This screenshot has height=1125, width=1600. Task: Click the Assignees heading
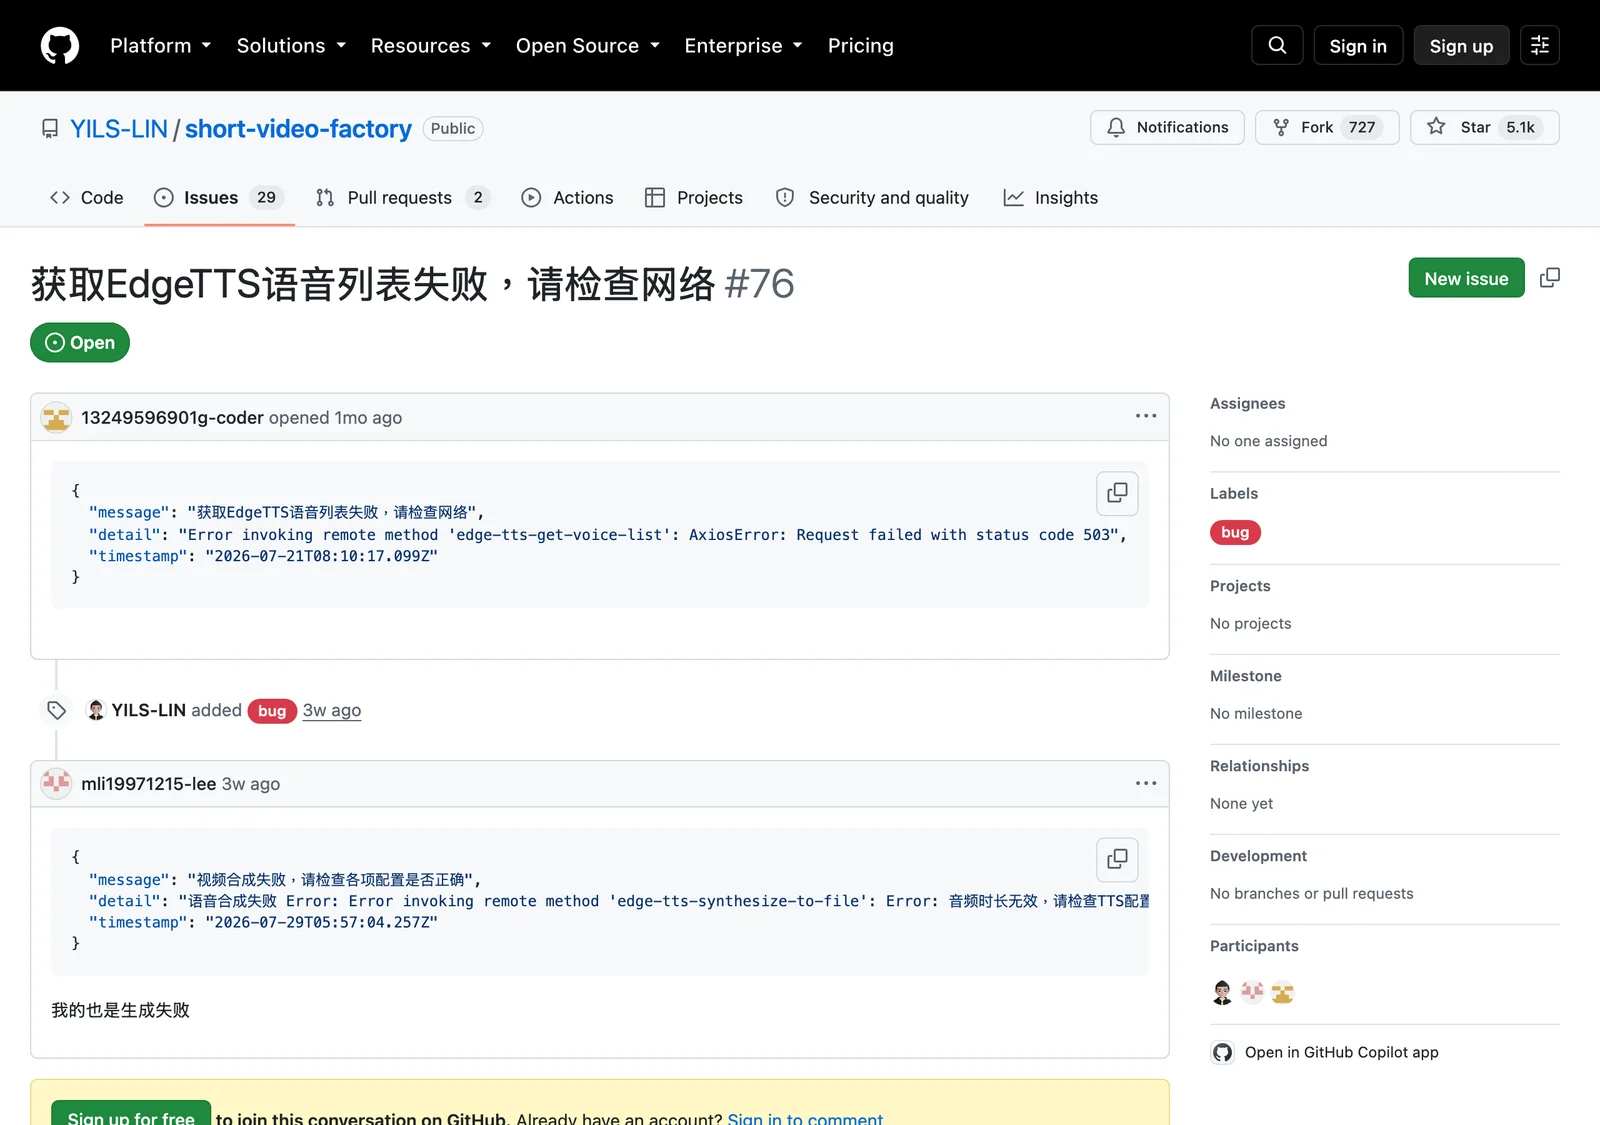1247,403
